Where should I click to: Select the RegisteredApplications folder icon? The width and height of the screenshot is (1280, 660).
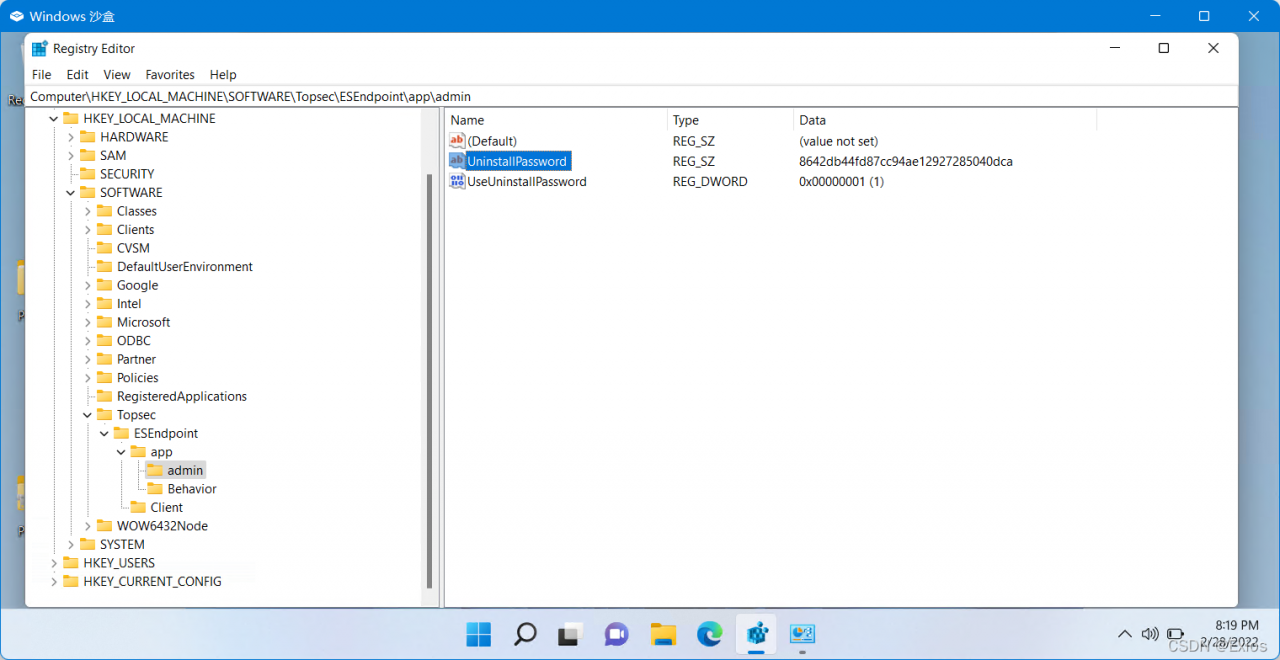coord(105,396)
